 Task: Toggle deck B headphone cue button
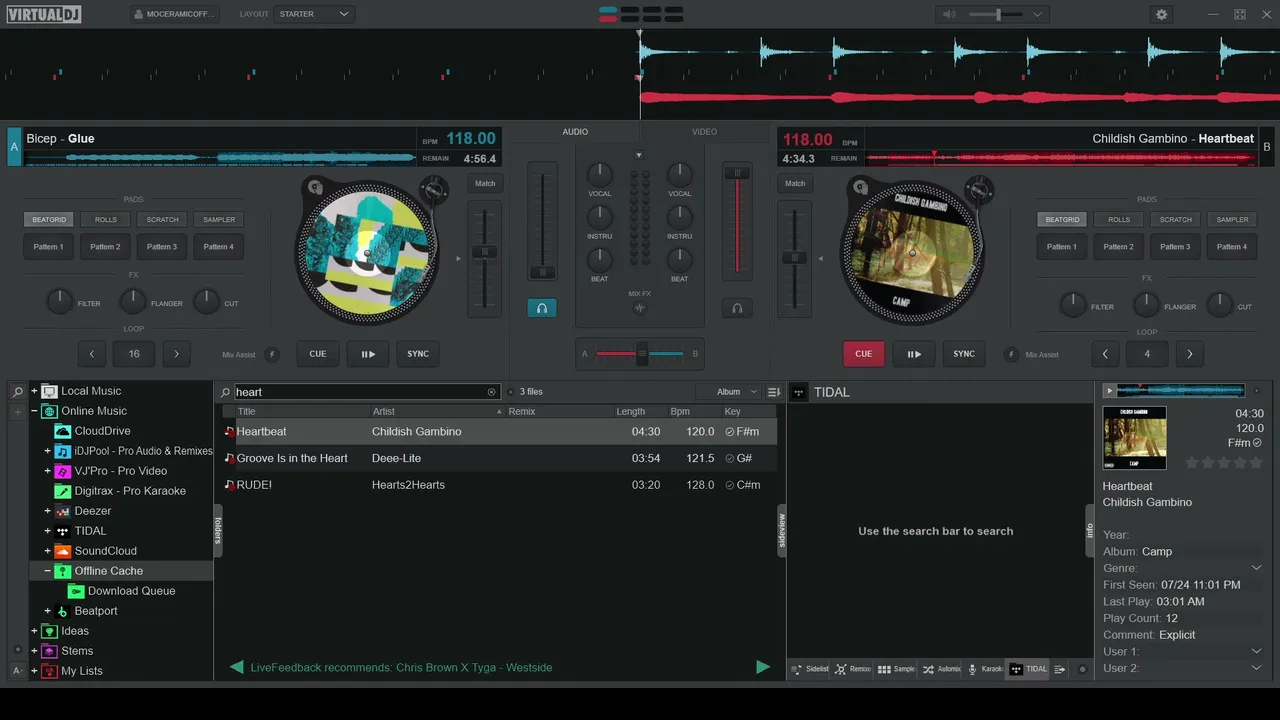(x=737, y=308)
